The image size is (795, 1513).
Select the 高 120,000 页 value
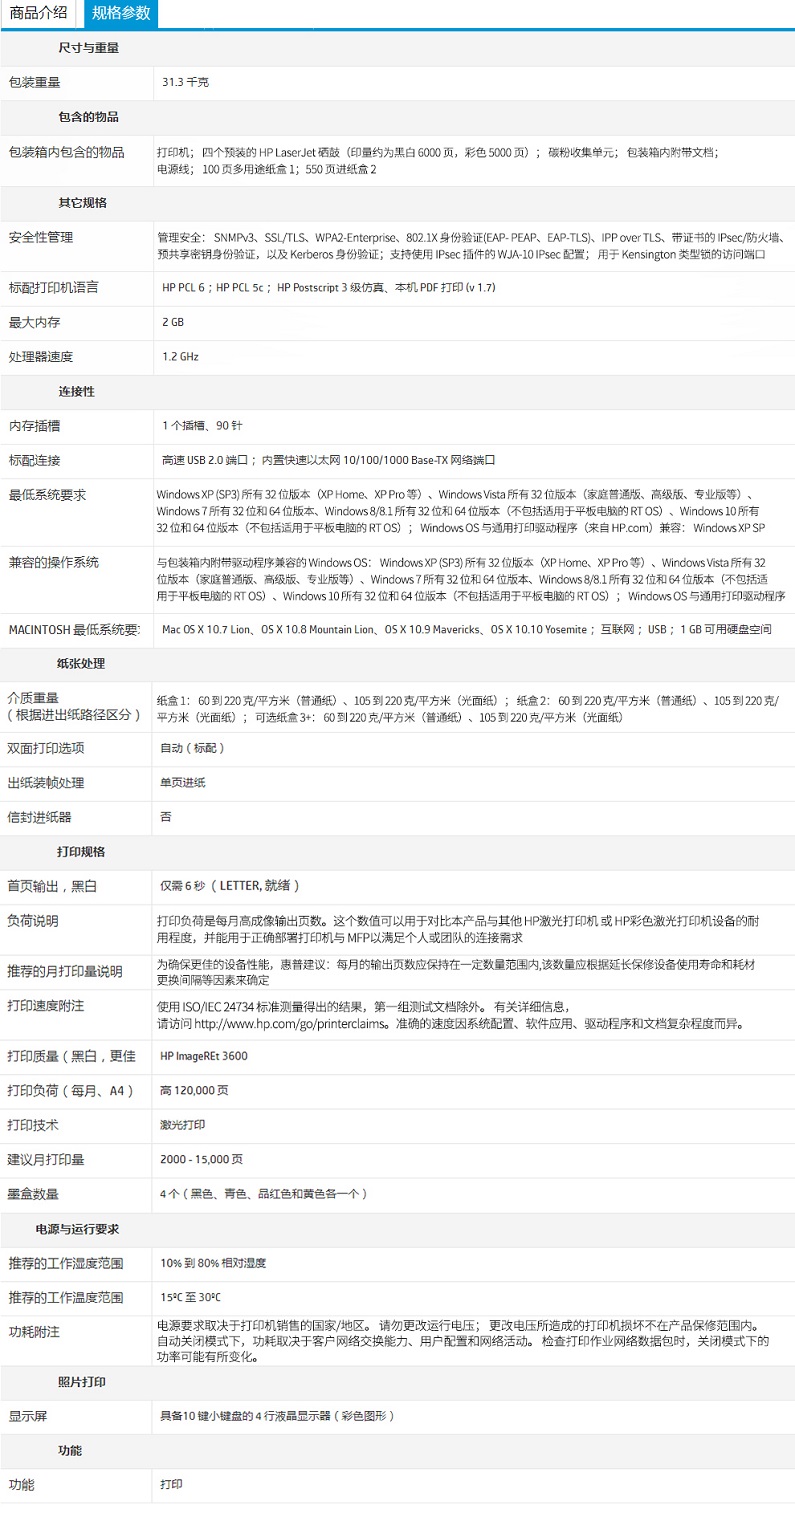[x=195, y=1091]
